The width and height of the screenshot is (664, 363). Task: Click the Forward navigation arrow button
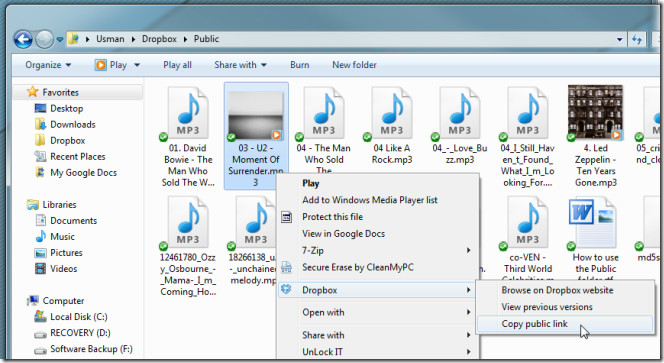[x=44, y=39]
